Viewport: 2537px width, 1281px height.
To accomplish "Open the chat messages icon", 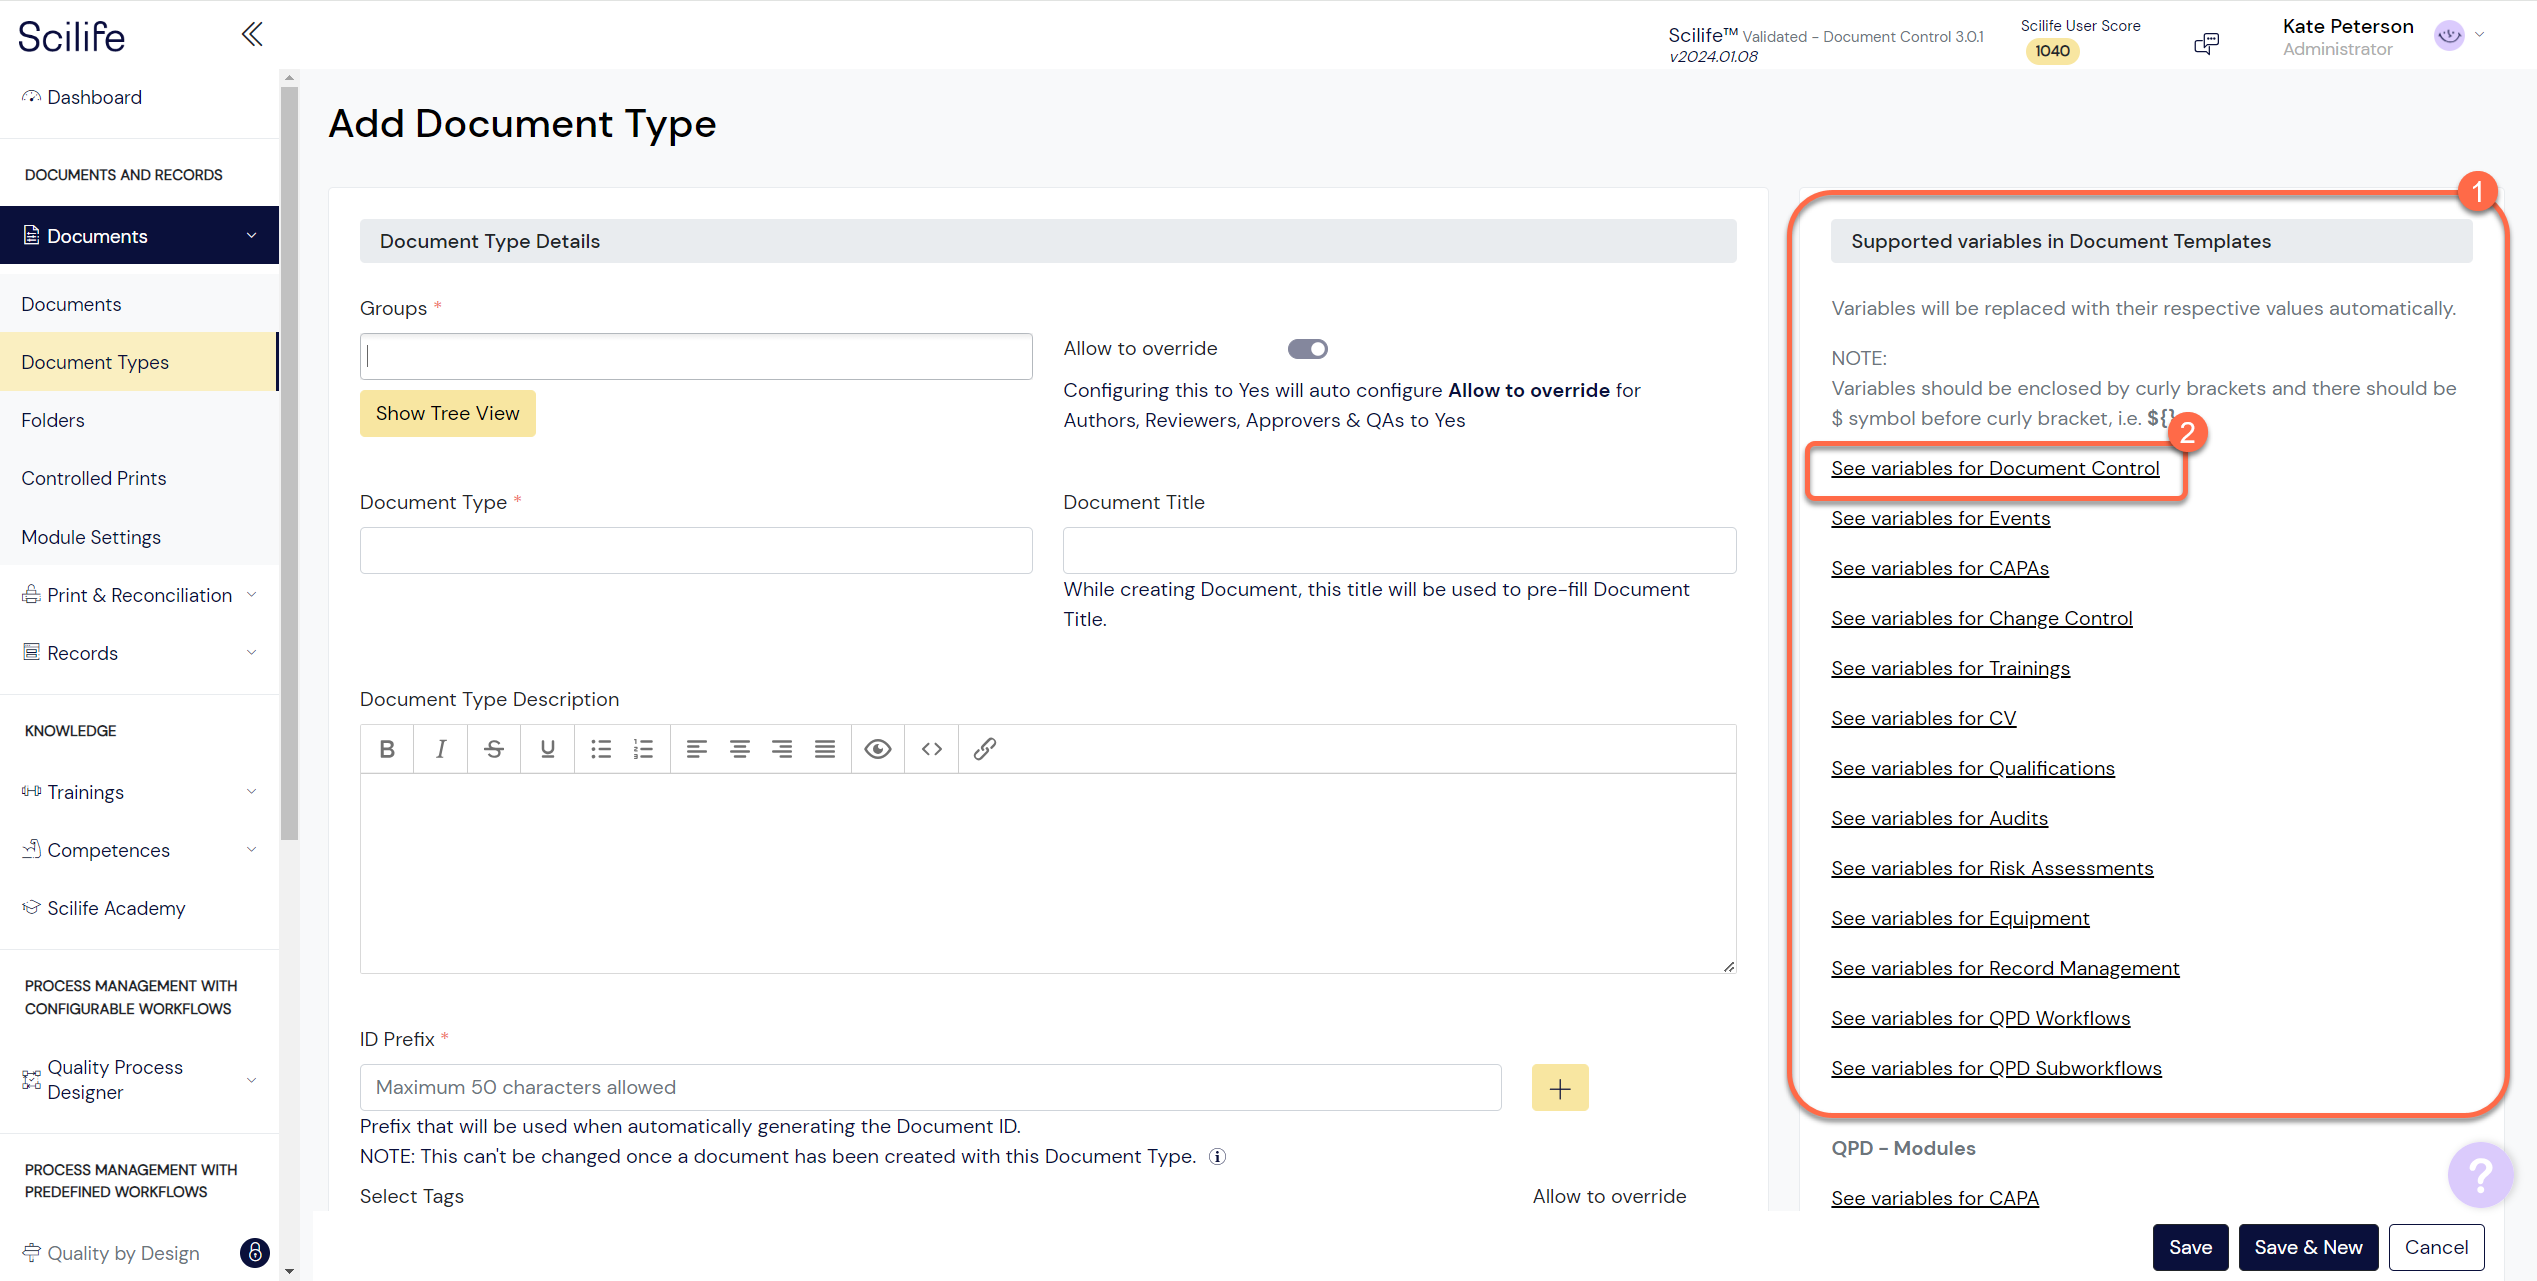I will [2206, 43].
